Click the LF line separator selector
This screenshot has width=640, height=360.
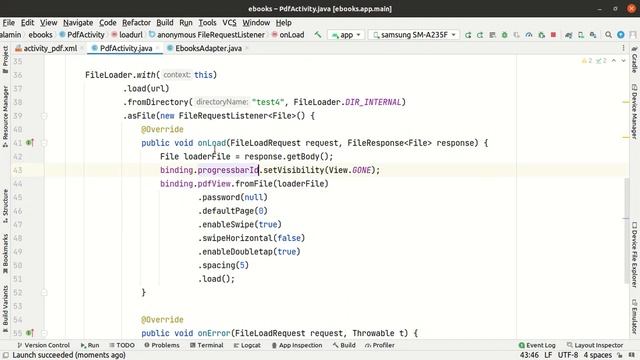point(548,355)
